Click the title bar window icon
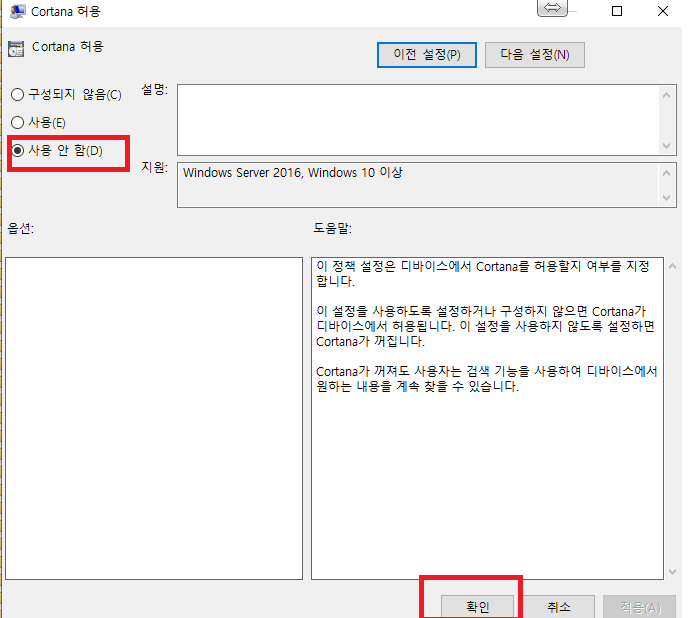The height and width of the screenshot is (618, 695). coord(17,11)
